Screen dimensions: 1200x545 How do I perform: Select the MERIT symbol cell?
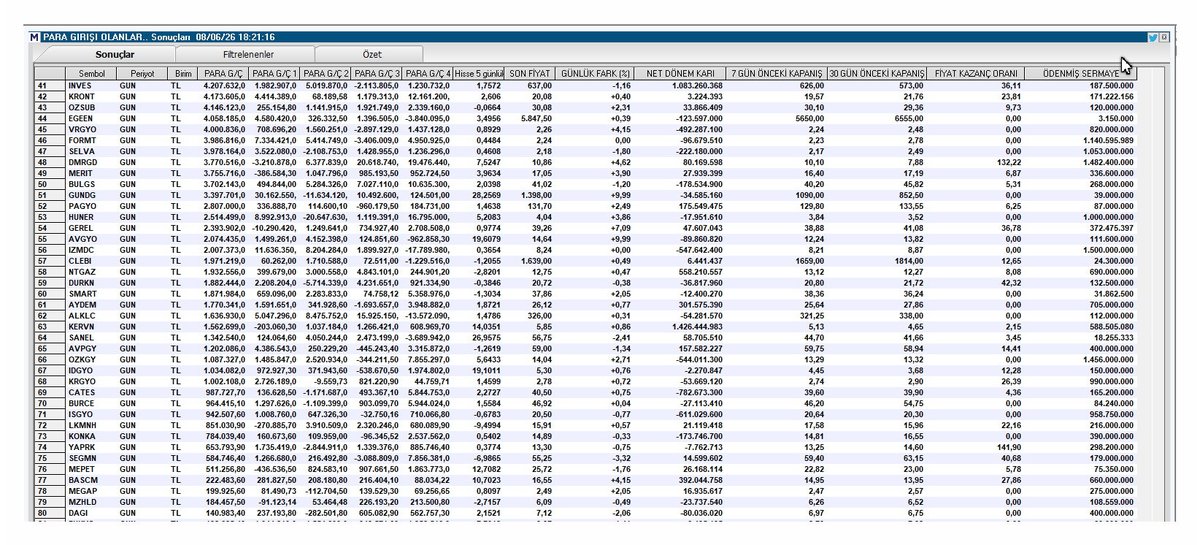(x=91, y=172)
